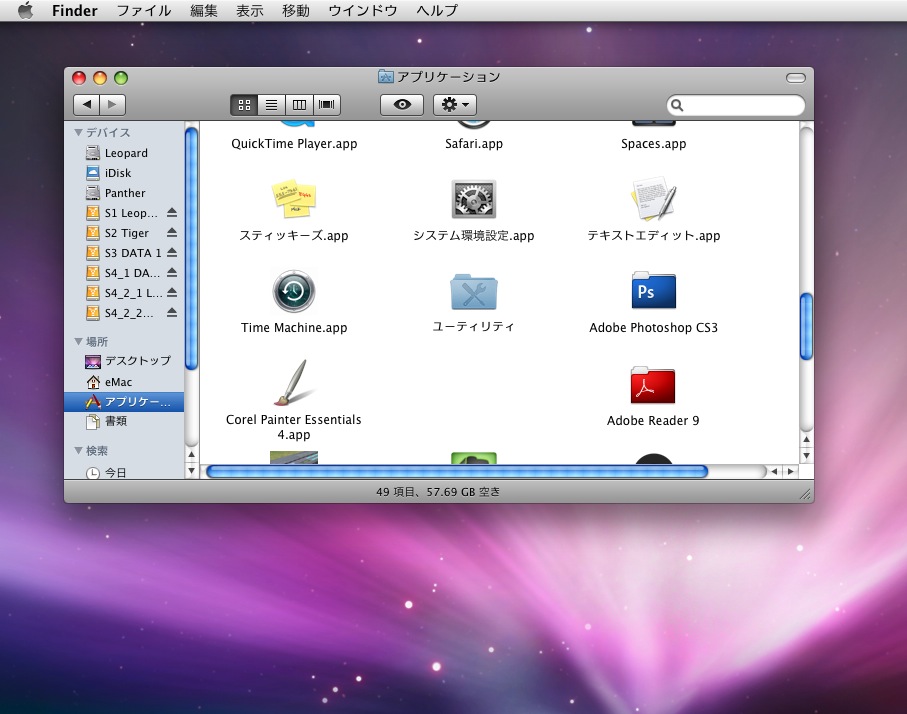907x714 pixels.
Task: Eject the S2 Tiger volume
Action: coord(172,233)
